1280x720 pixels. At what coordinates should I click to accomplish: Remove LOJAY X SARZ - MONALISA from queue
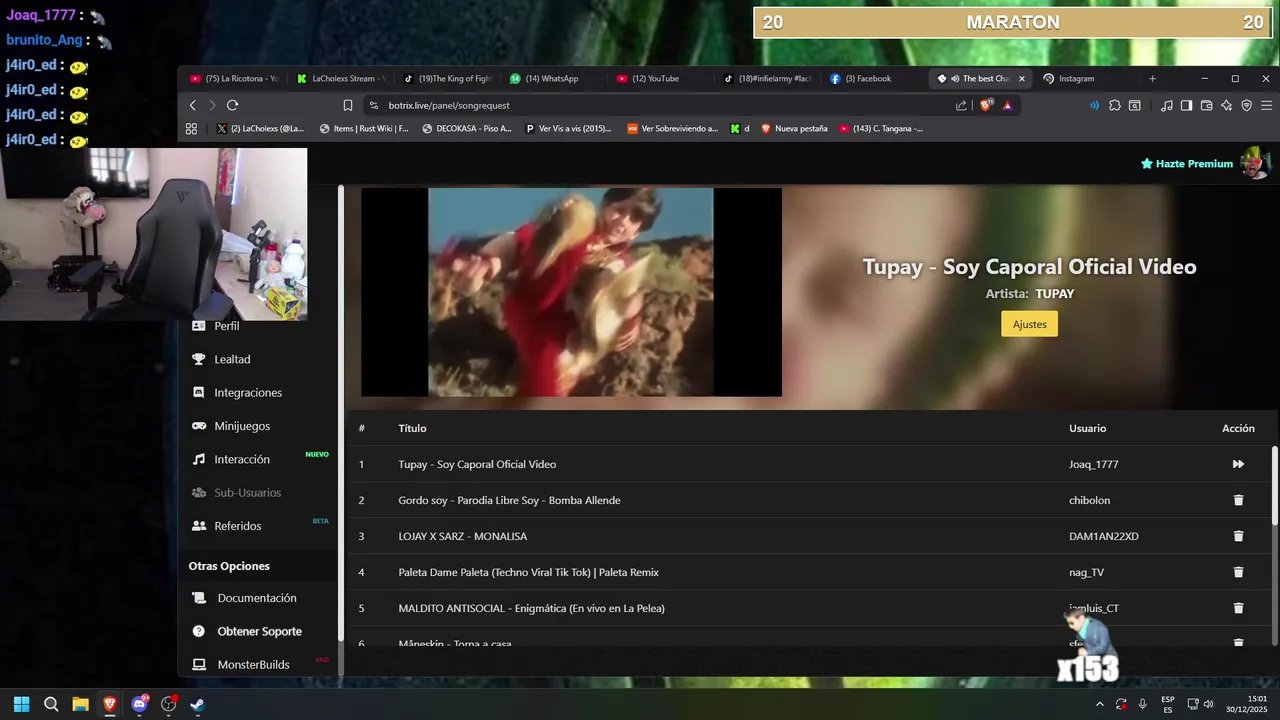[1238, 536]
